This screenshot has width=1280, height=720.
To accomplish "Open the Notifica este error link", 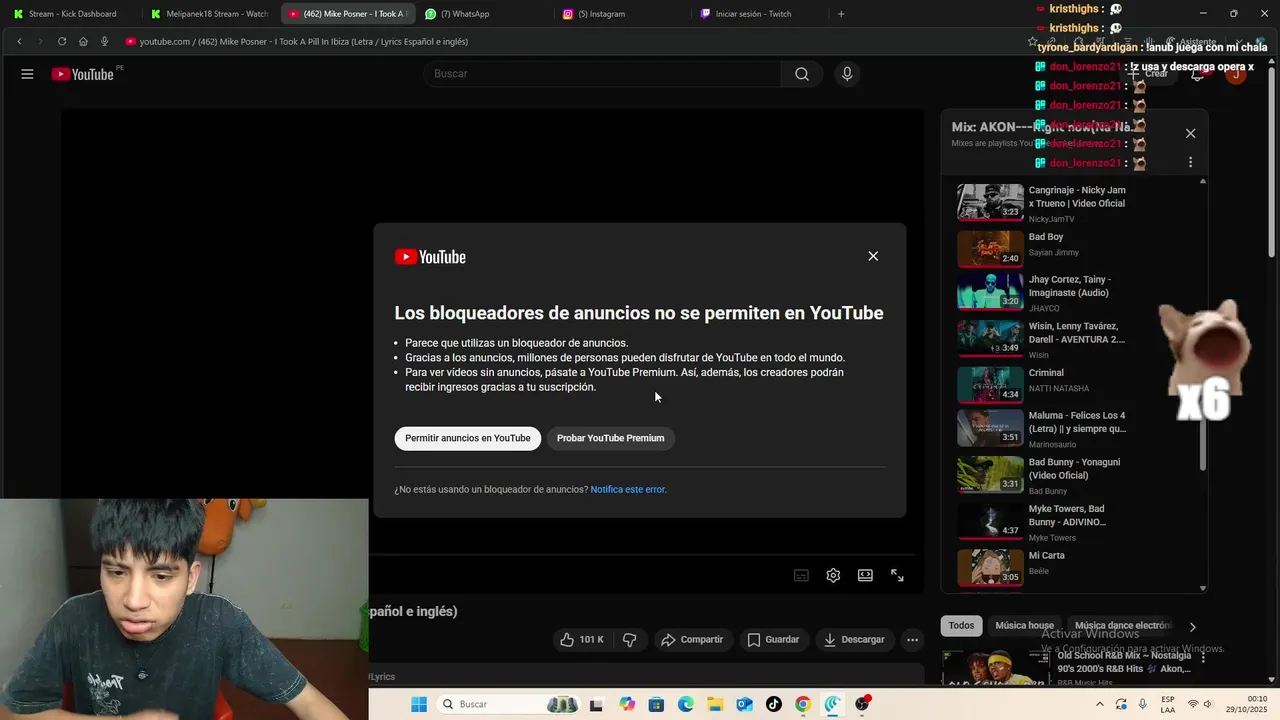I will (628, 490).
